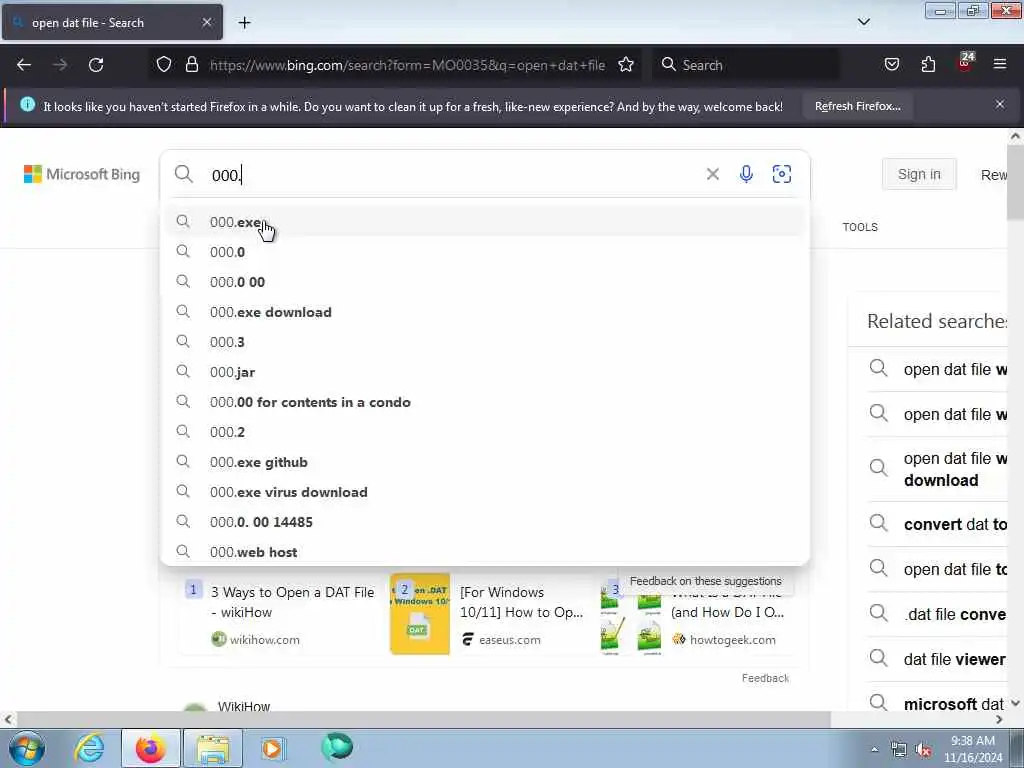Click the Firefox toolbar Search field
1024x768 pixels.
(744, 65)
